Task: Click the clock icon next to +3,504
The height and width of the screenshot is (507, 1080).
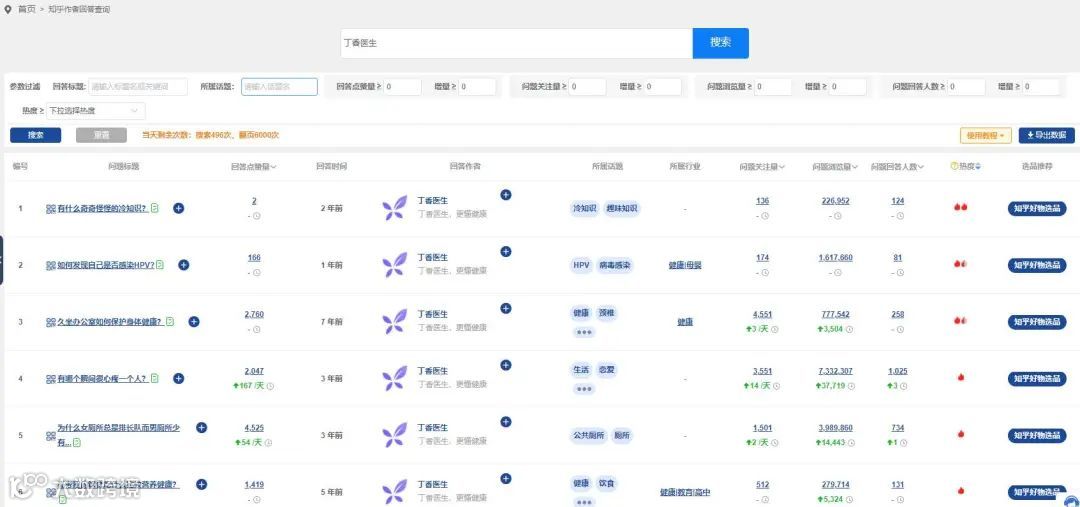Action: (849, 330)
